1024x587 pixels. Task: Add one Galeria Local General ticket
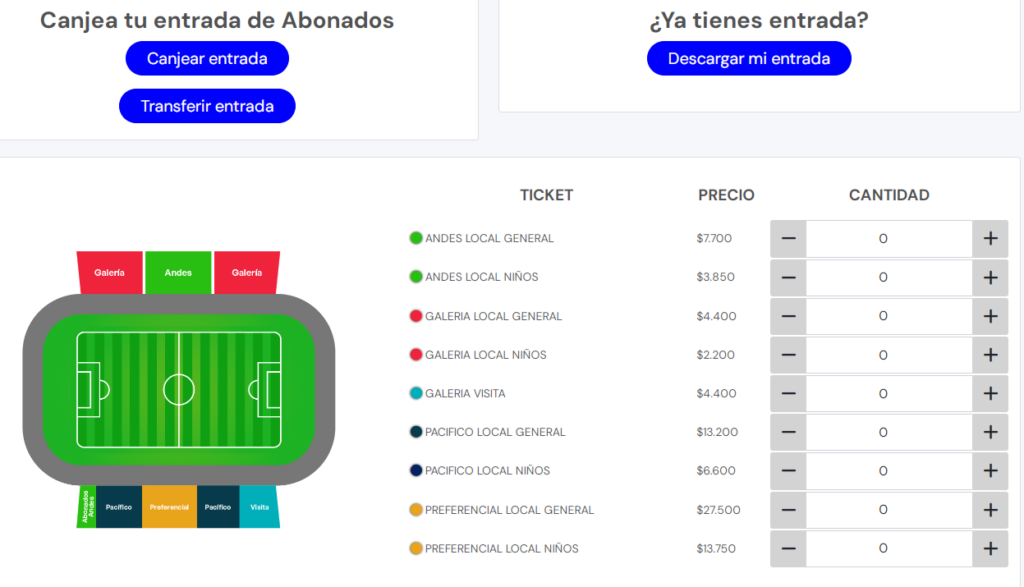[x=990, y=316]
